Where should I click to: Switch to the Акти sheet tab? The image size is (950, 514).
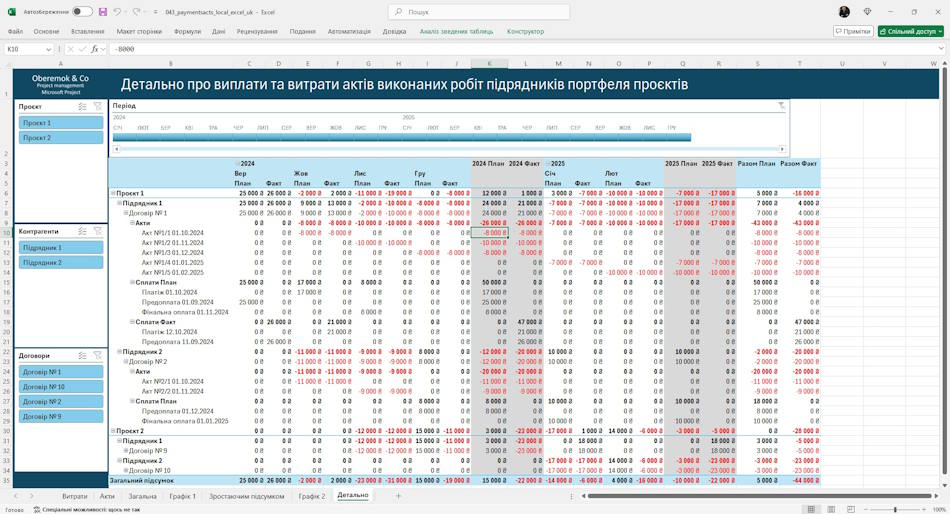[107, 496]
